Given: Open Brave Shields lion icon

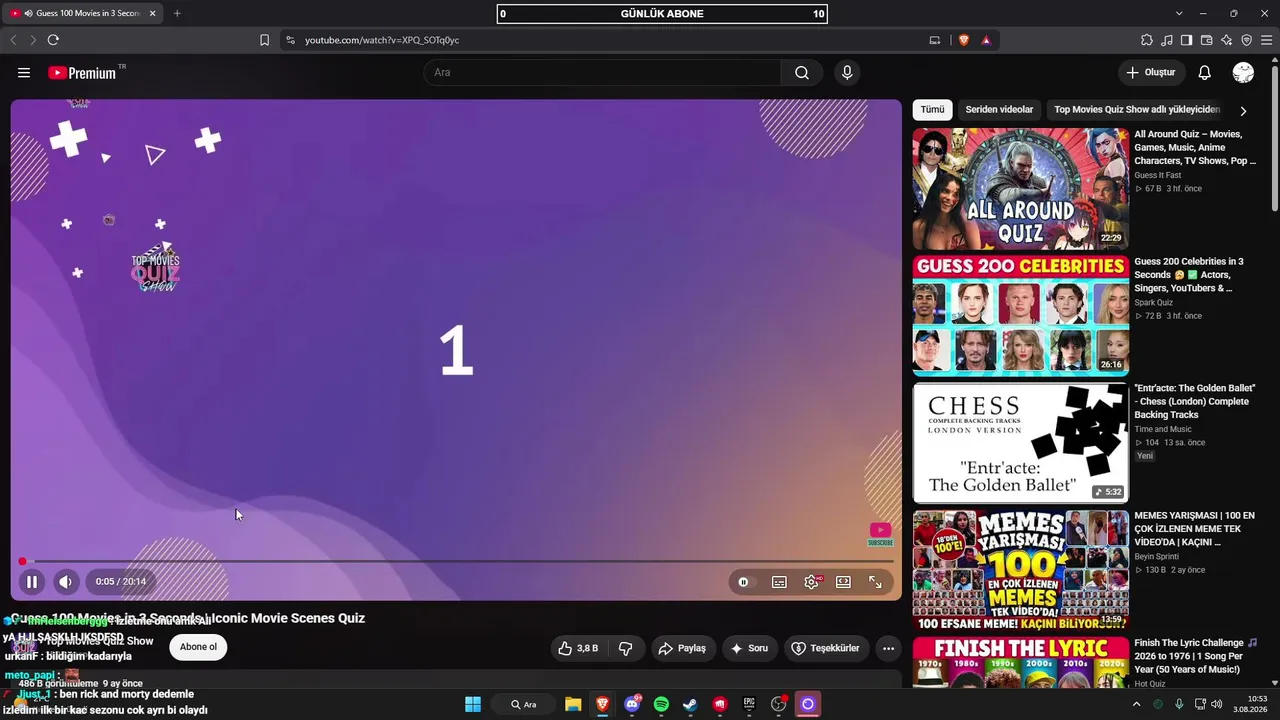Looking at the screenshot, I should pyautogui.click(x=964, y=40).
